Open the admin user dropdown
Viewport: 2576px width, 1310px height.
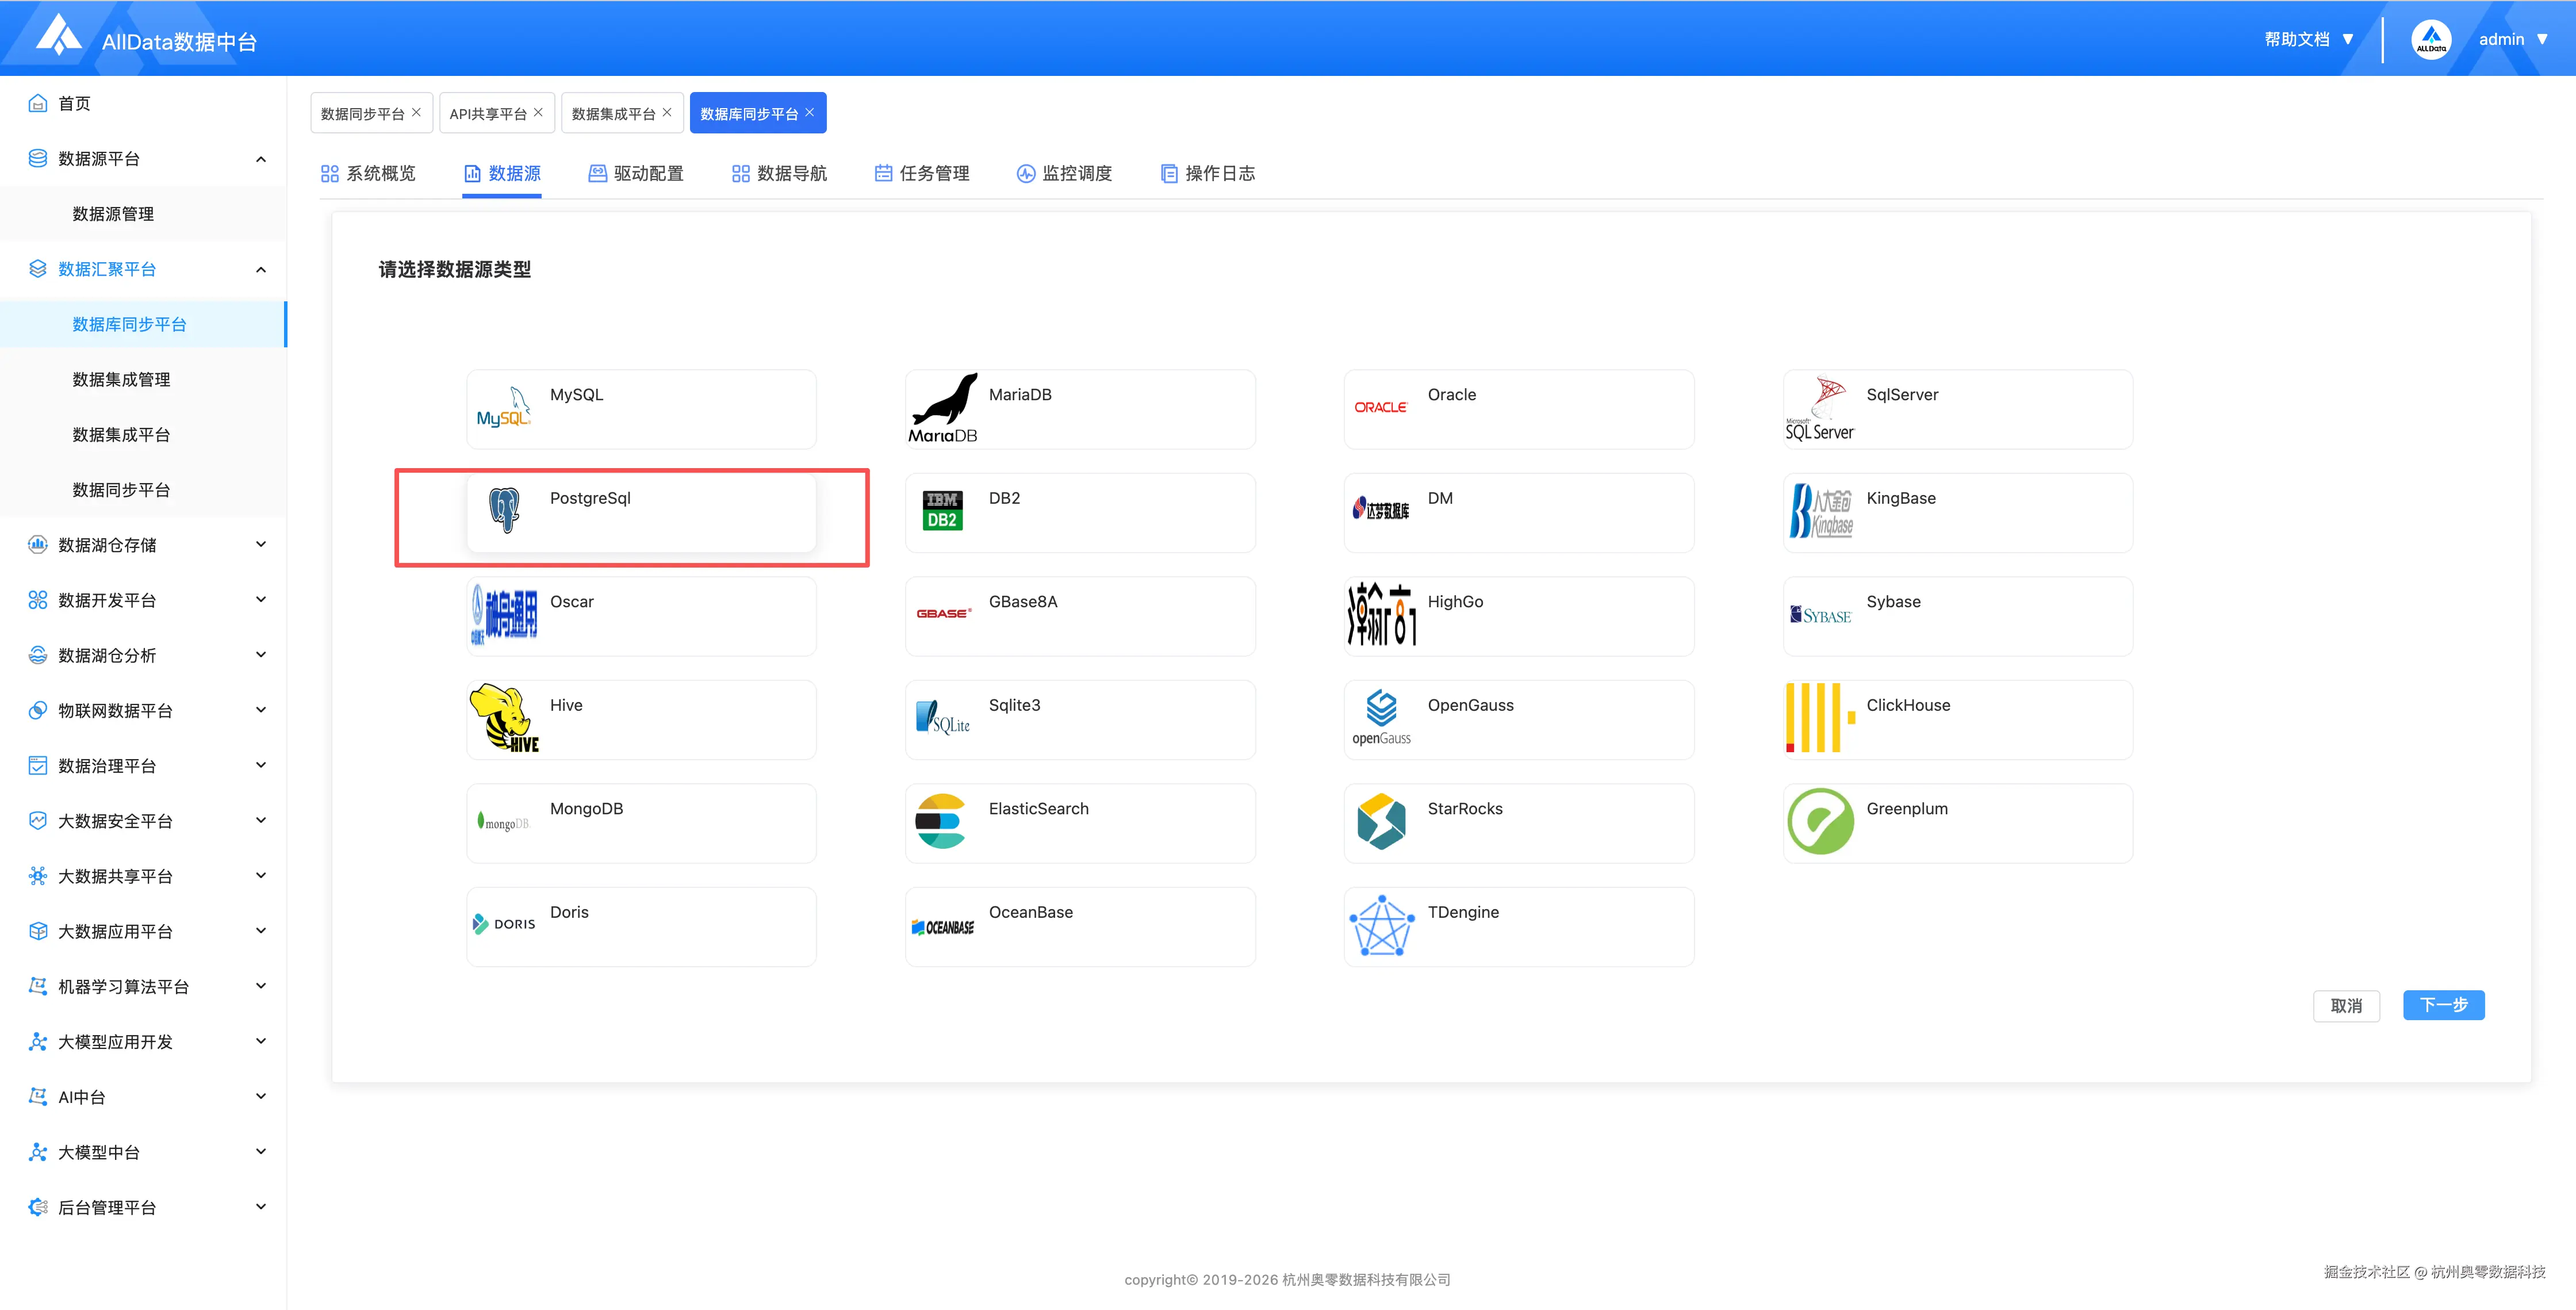coord(2513,39)
